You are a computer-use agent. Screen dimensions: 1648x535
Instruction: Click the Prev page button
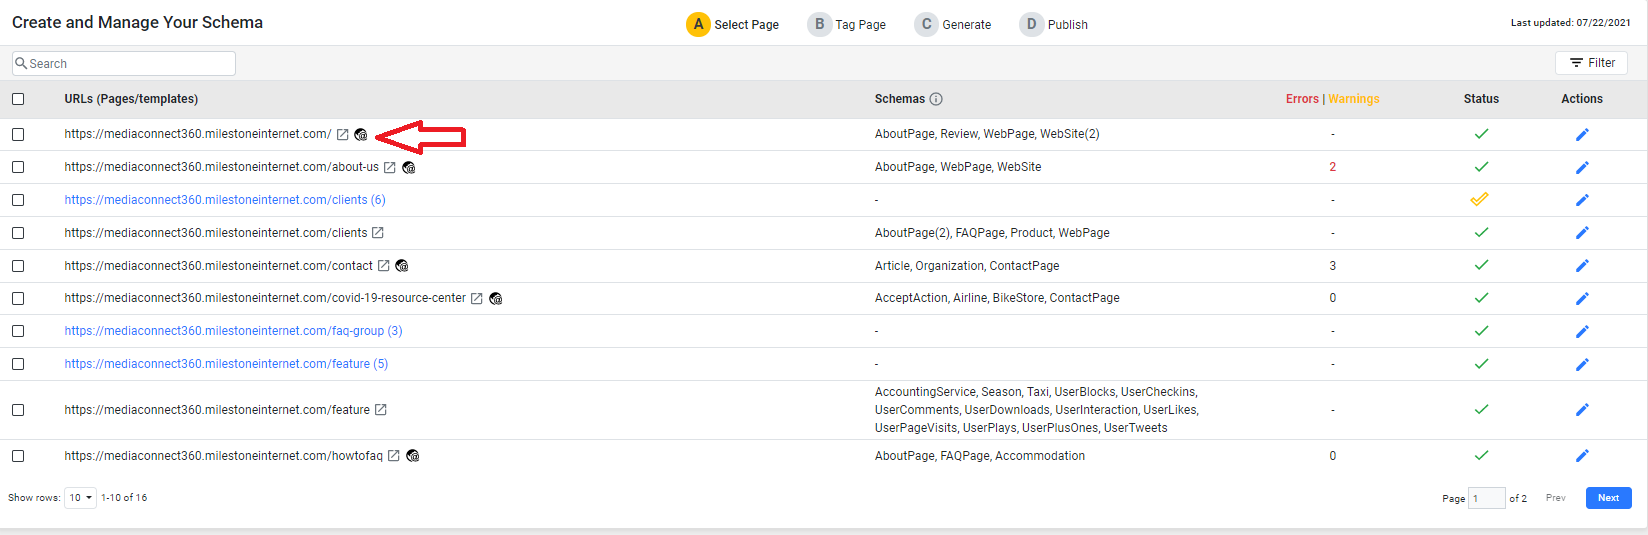coord(1555,498)
